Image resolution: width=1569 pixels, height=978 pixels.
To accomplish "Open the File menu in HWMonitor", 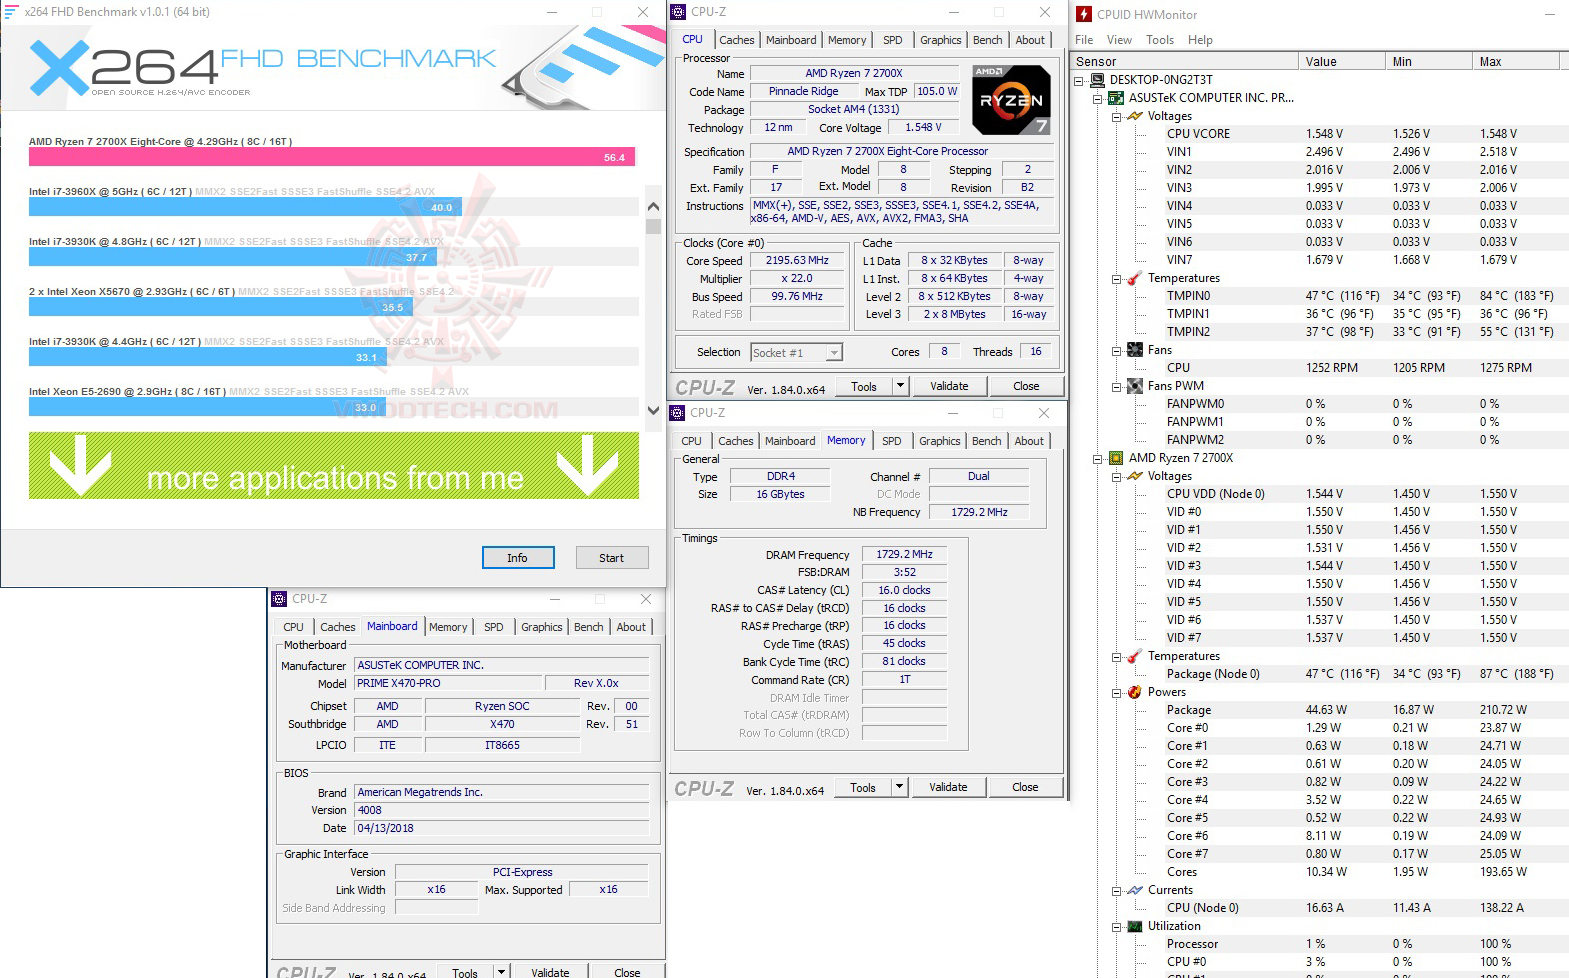I will (x=1084, y=40).
